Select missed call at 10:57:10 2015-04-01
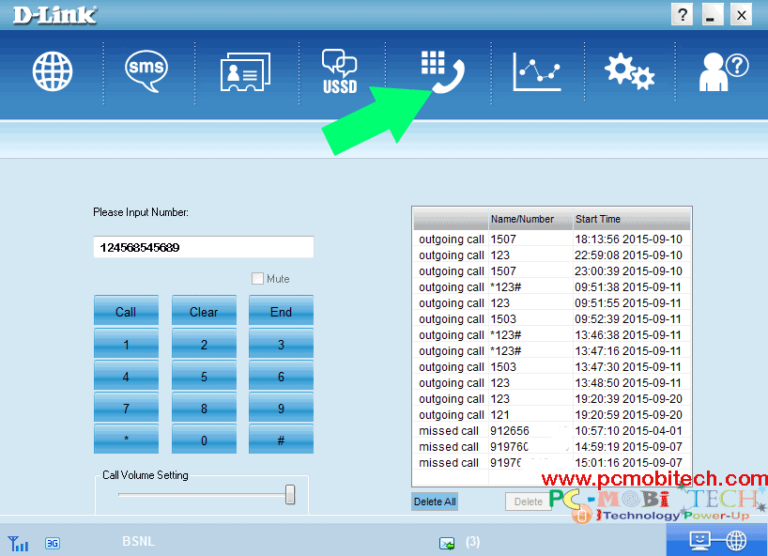This screenshot has width=768, height=556. 552,431
